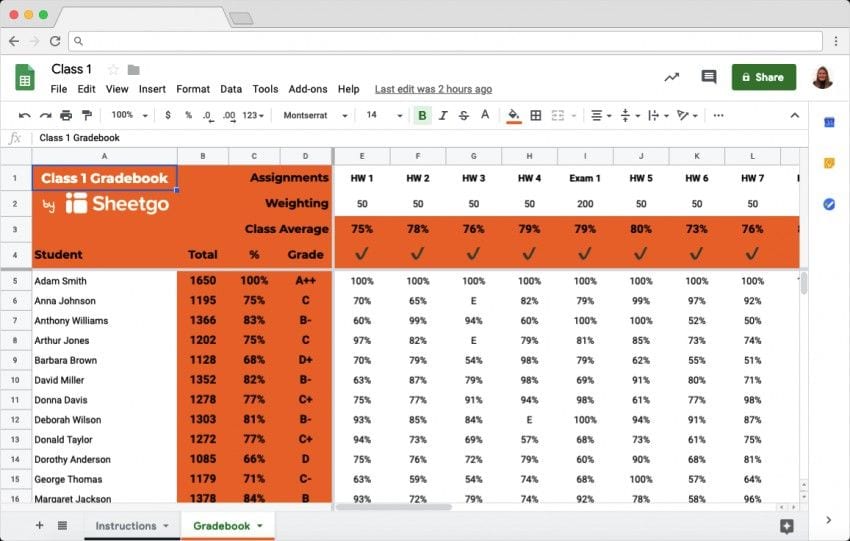This screenshot has width=850, height=541.
Task: Select the Paint format roller icon
Action: point(86,115)
